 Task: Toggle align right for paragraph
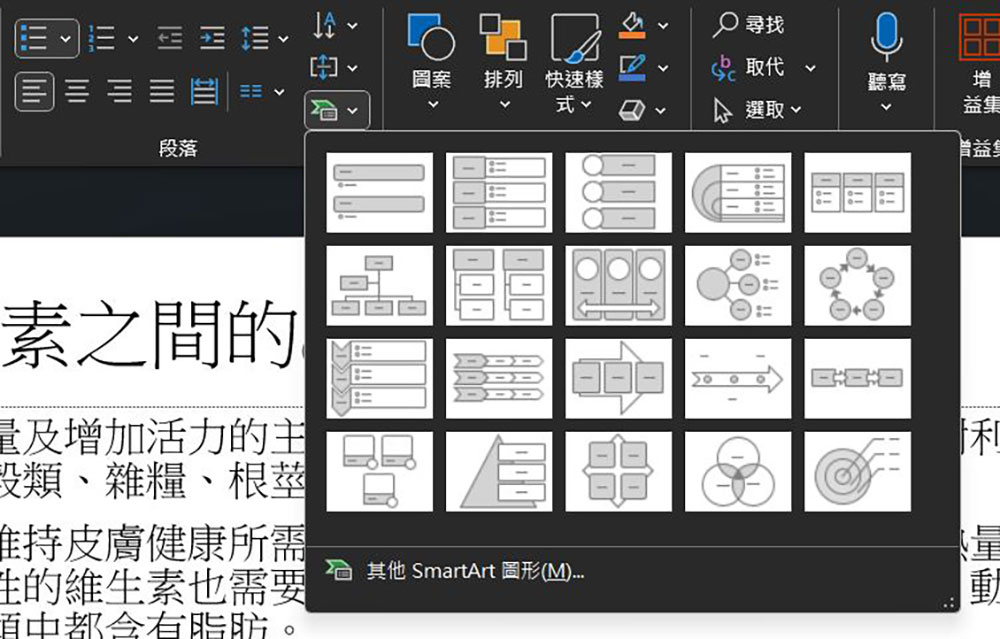point(119,92)
